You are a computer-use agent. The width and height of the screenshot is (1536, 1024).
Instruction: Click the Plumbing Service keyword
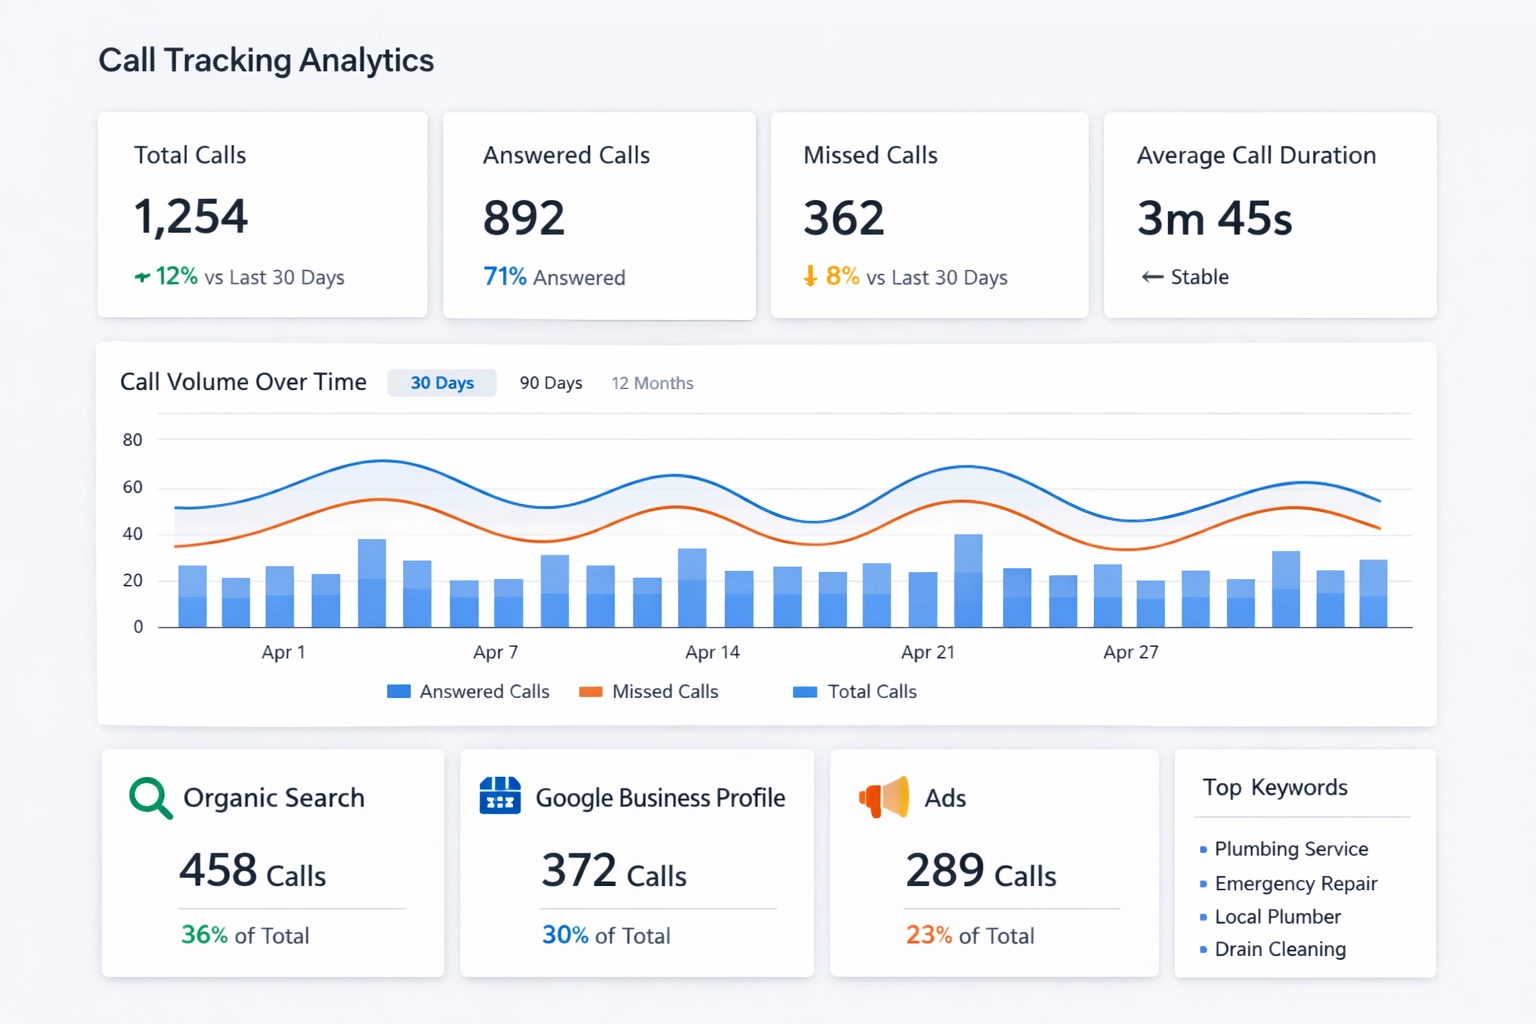click(1291, 848)
